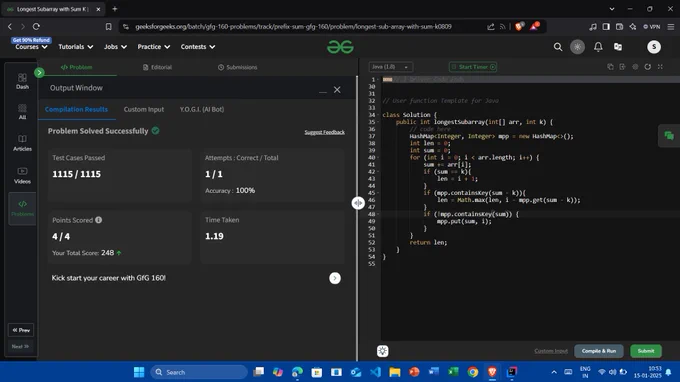Click the Next problem button
The image size is (680, 382).
click(x=20, y=346)
